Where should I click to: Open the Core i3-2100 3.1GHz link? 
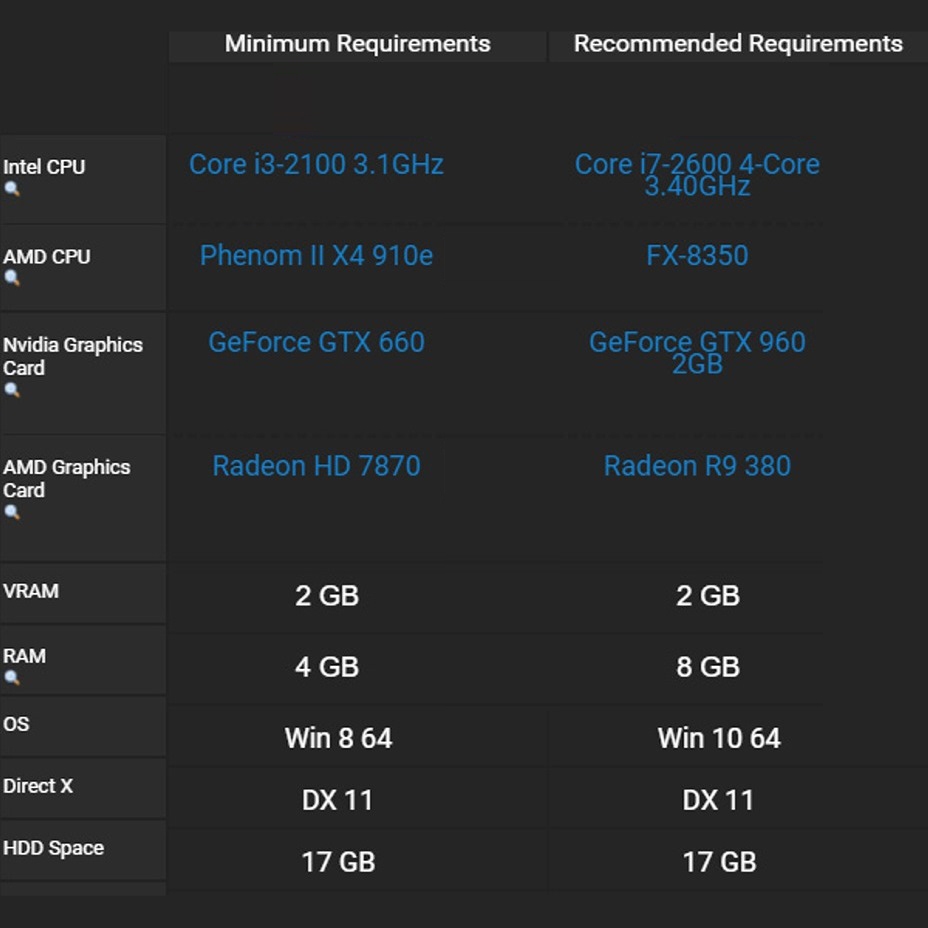click(316, 165)
